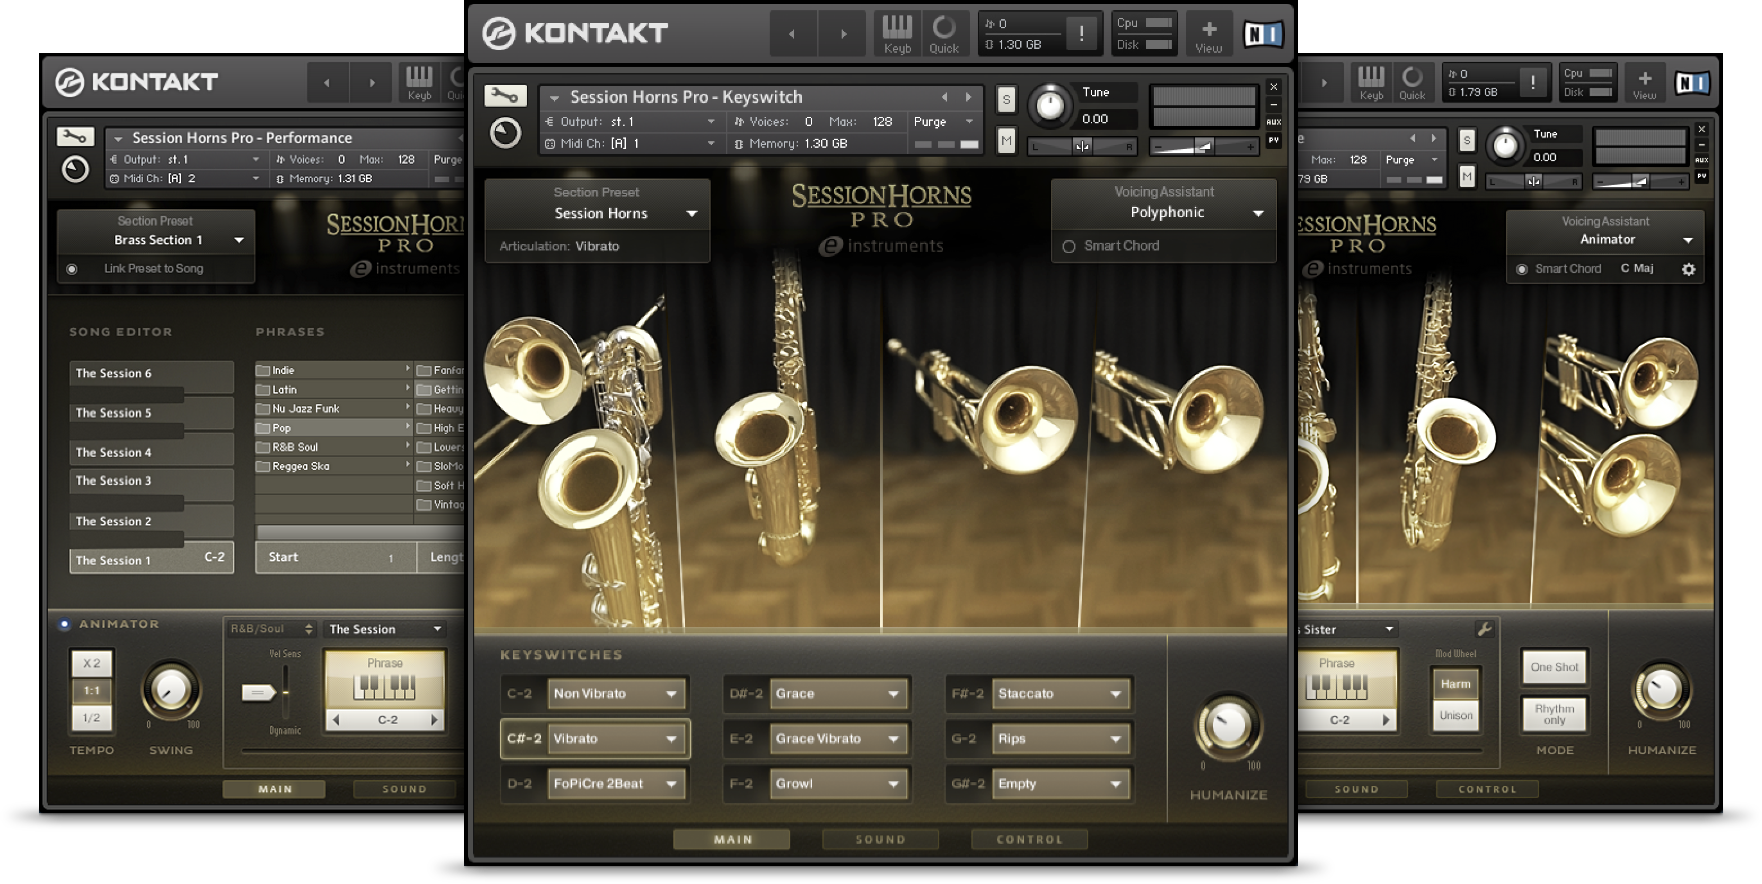Load previous instrument using arrow beside Keyswitch title
Screen dimensions: 1762x884
944,97
